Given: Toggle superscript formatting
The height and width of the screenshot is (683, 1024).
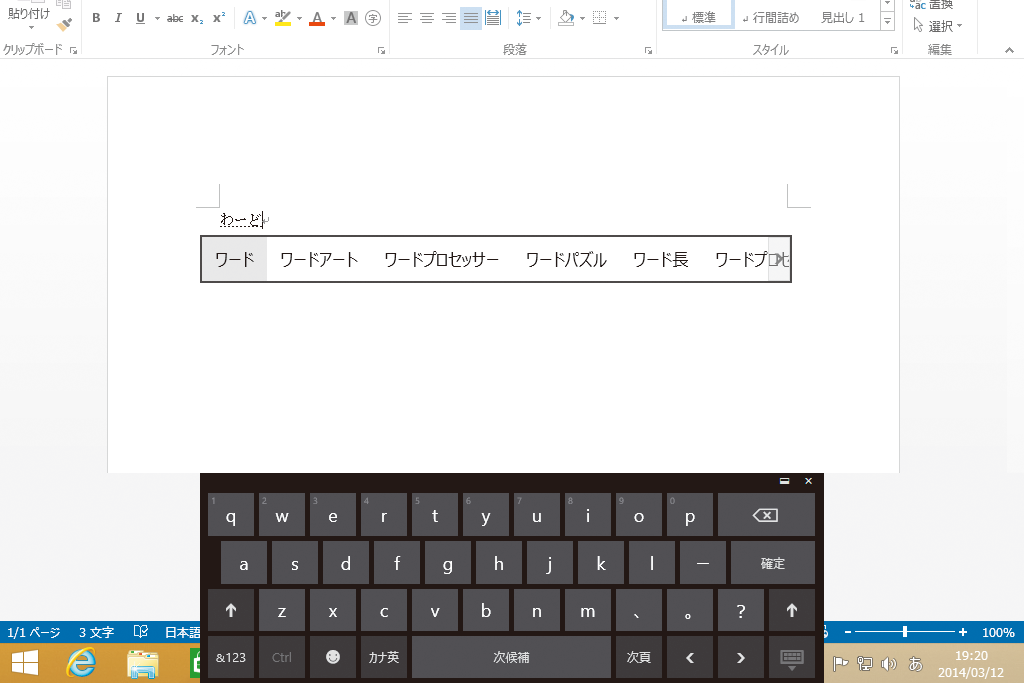Looking at the screenshot, I should point(219,18).
